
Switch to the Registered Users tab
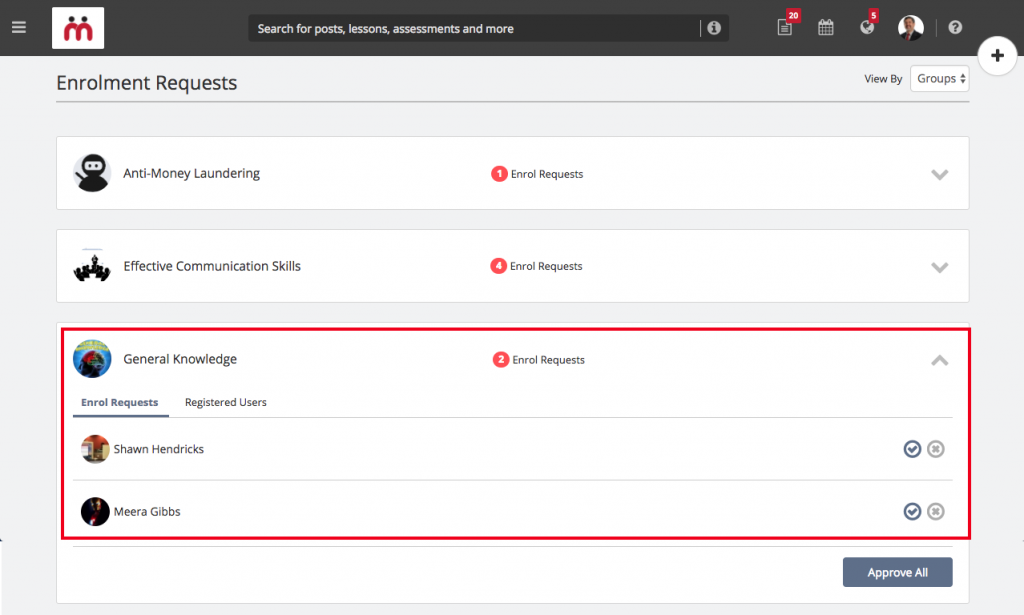point(225,402)
